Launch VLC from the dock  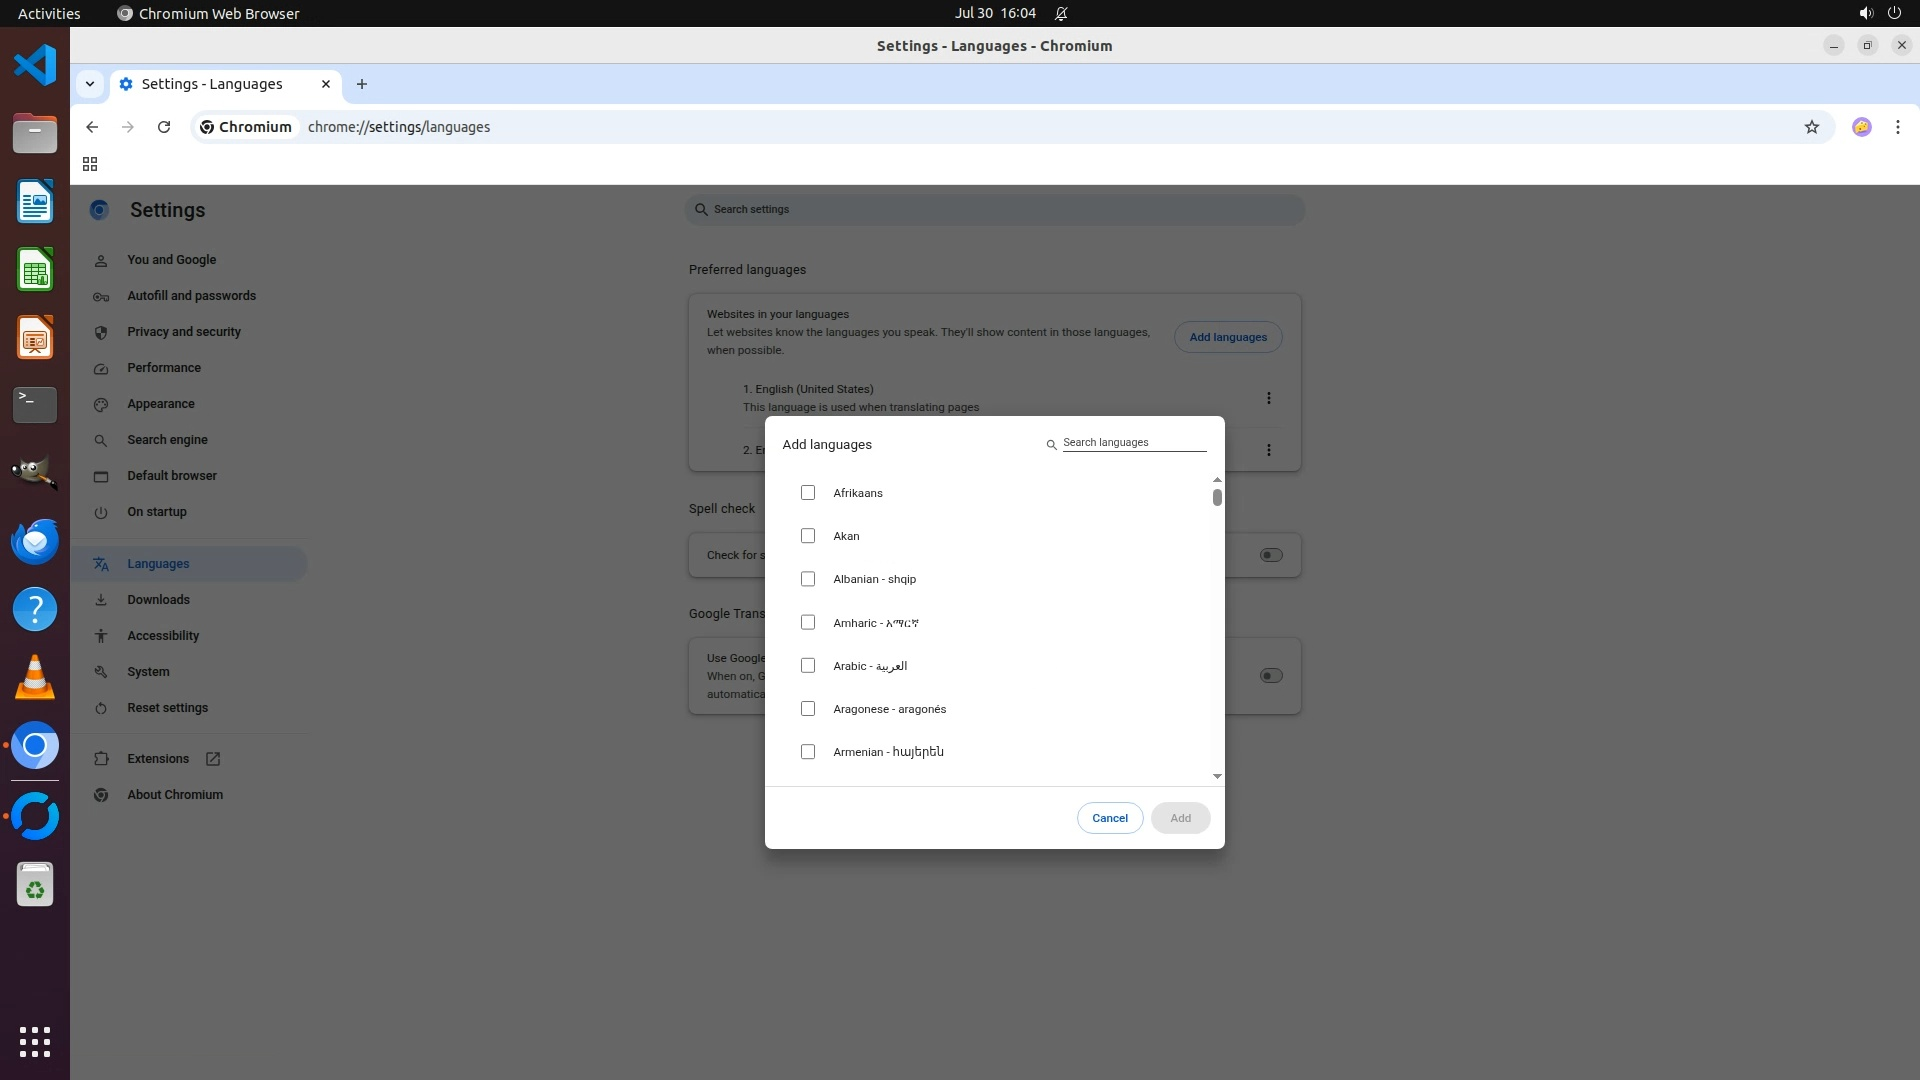(x=35, y=677)
